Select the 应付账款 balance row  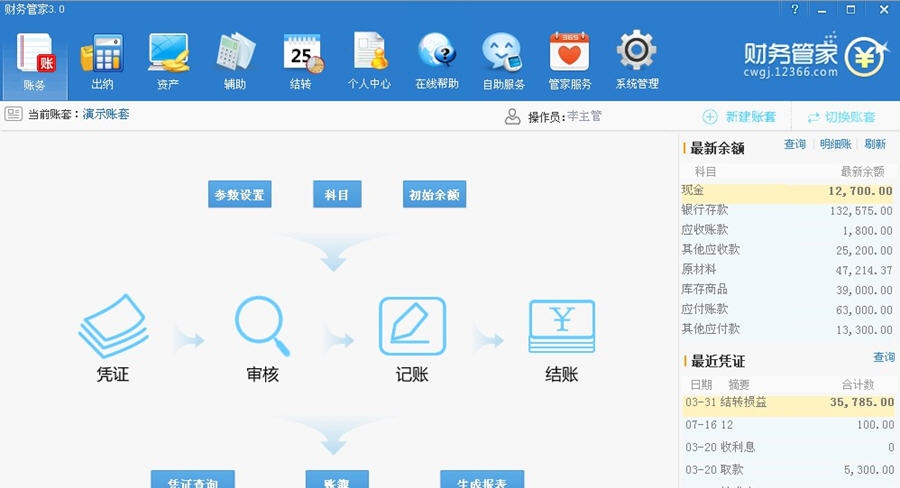click(787, 309)
